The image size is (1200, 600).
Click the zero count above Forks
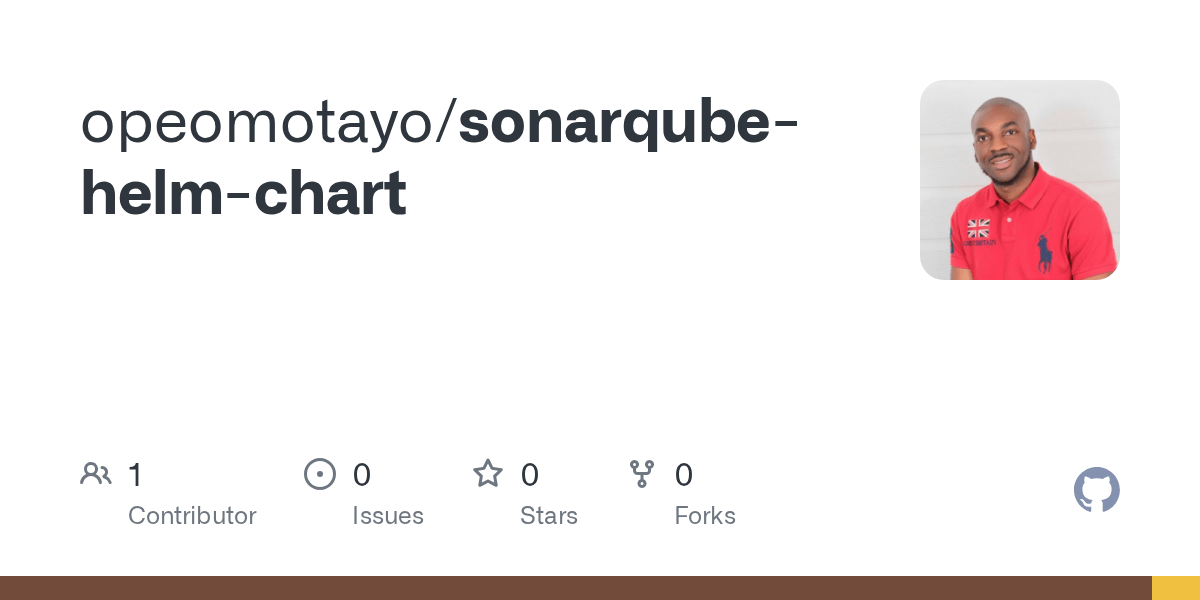pyautogui.click(x=684, y=474)
